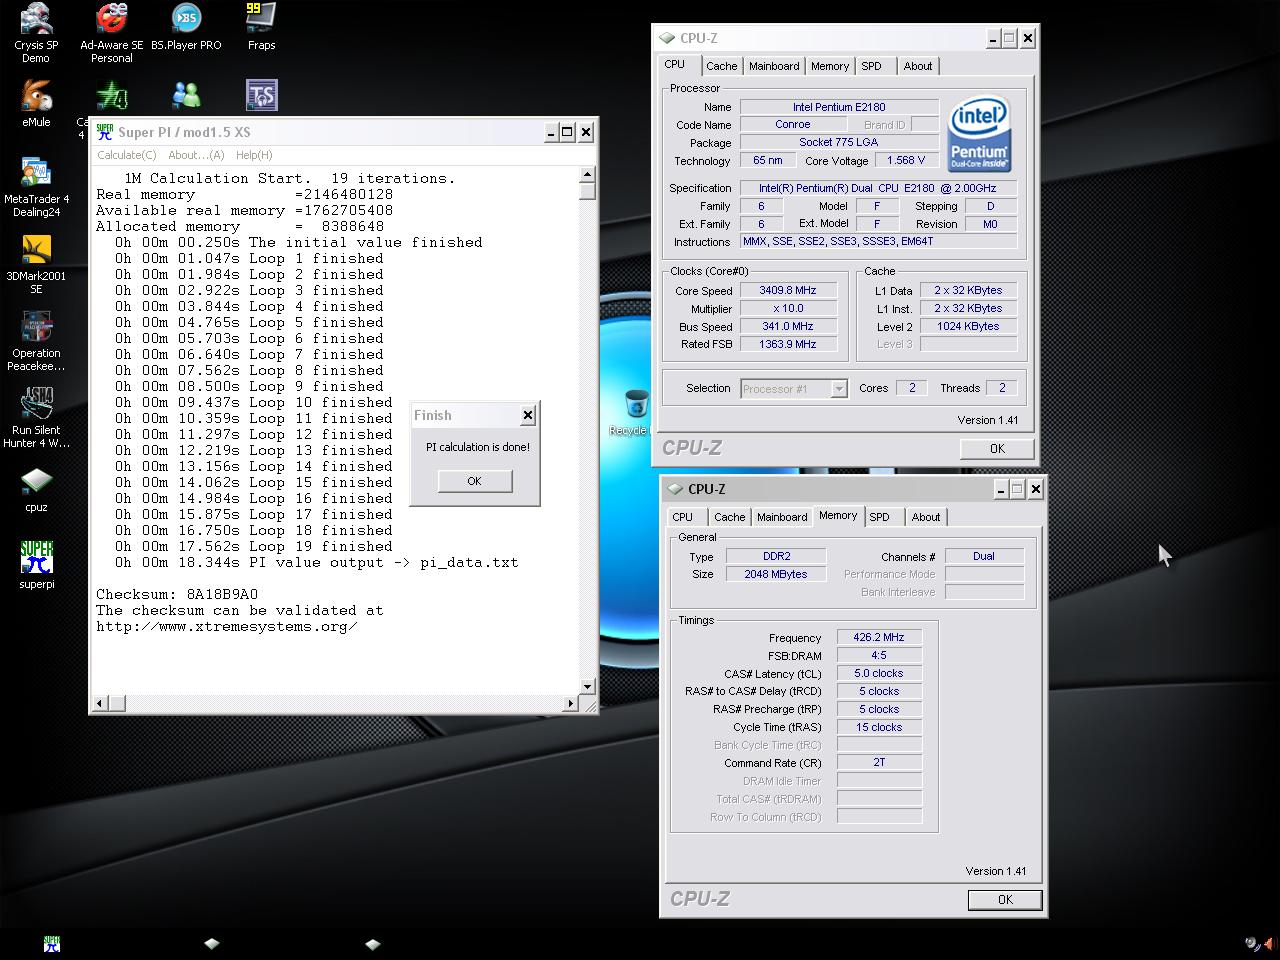Click Super PI vertical scrollbar down arrow
The width and height of the screenshot is (1280, 960).
point(587,687)
